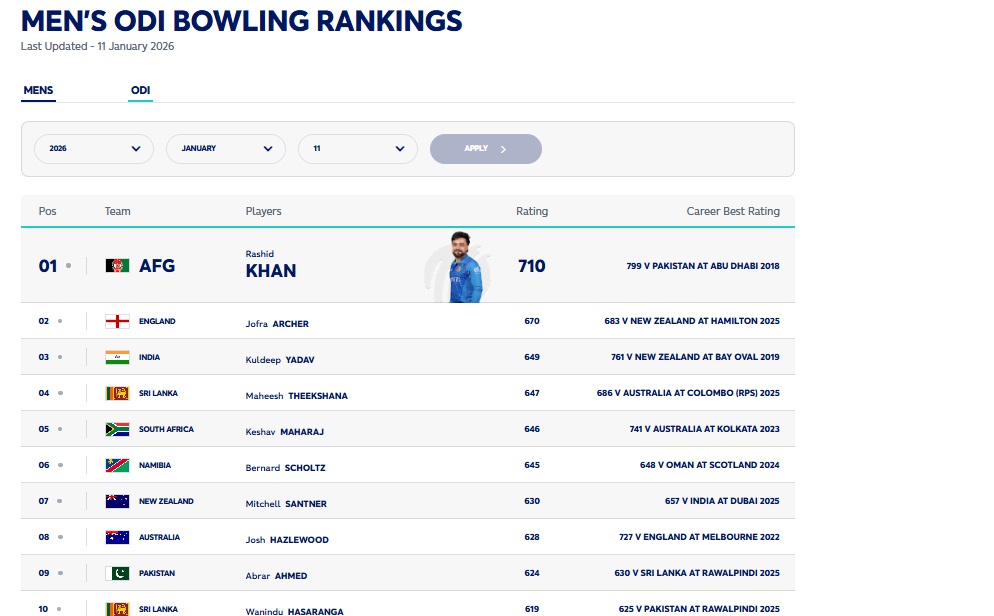Expand the day 11 dropdown
This screenshot has height=616, width=994.
358,149
